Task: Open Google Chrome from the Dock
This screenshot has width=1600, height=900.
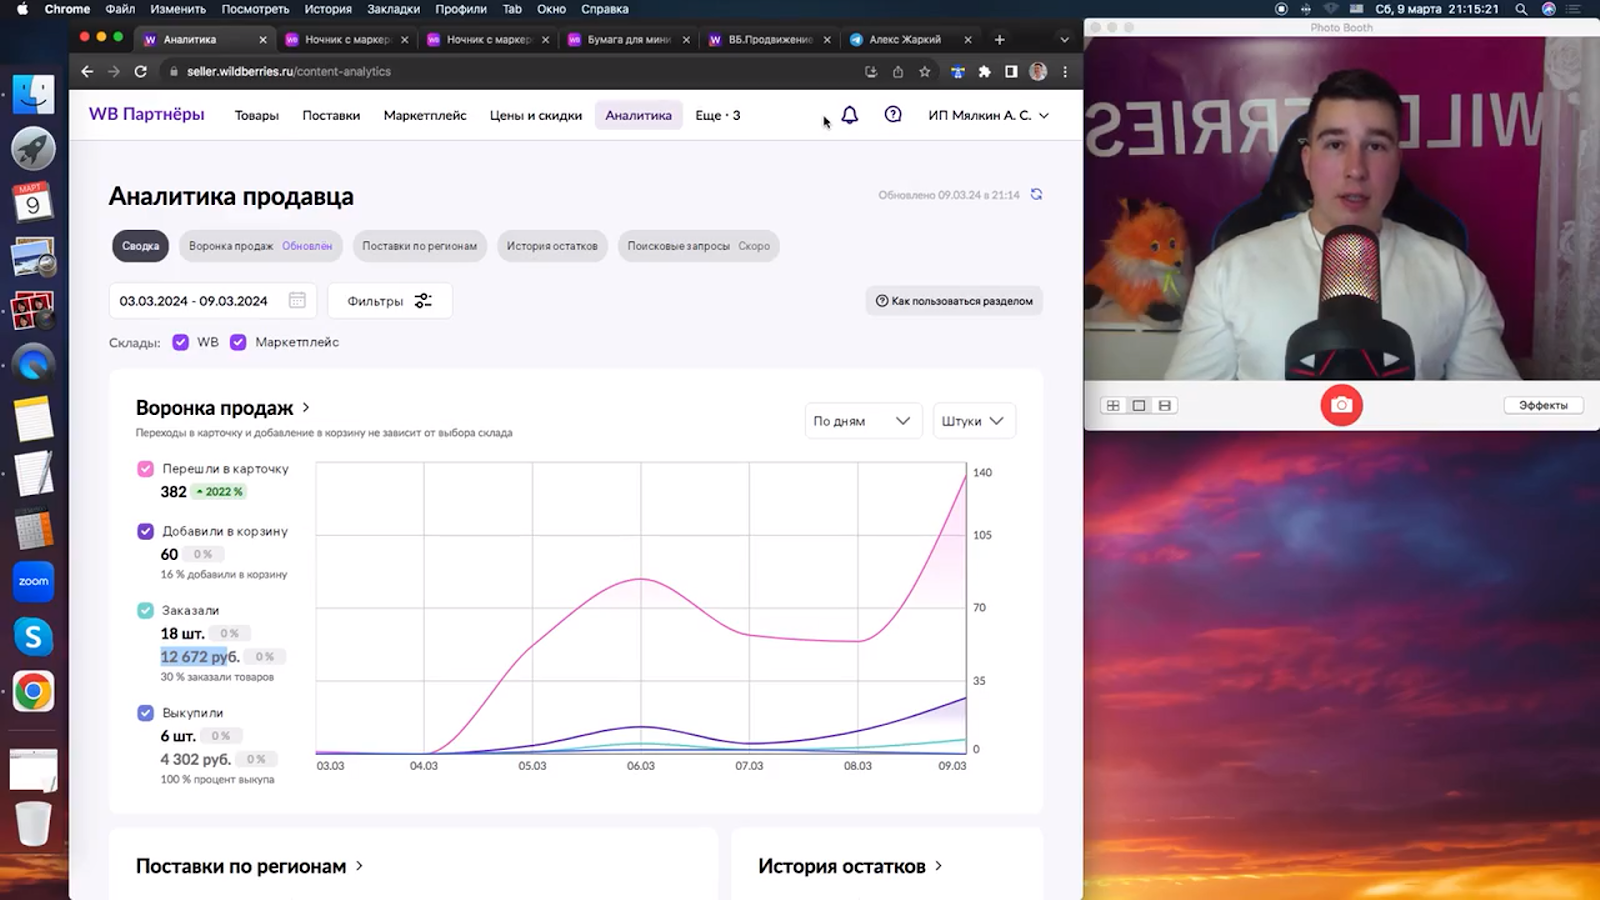Action: tap(33, 691)
